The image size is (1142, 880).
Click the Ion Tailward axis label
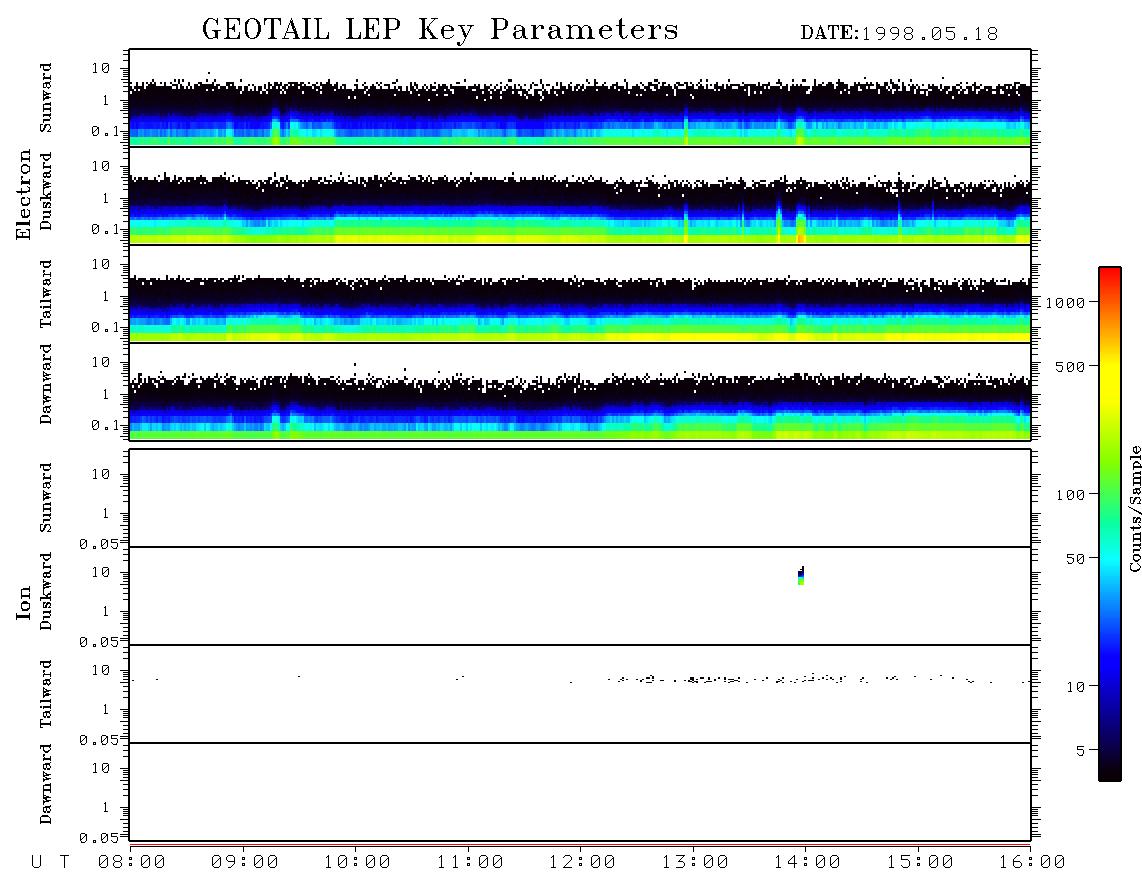pos(46,694)
